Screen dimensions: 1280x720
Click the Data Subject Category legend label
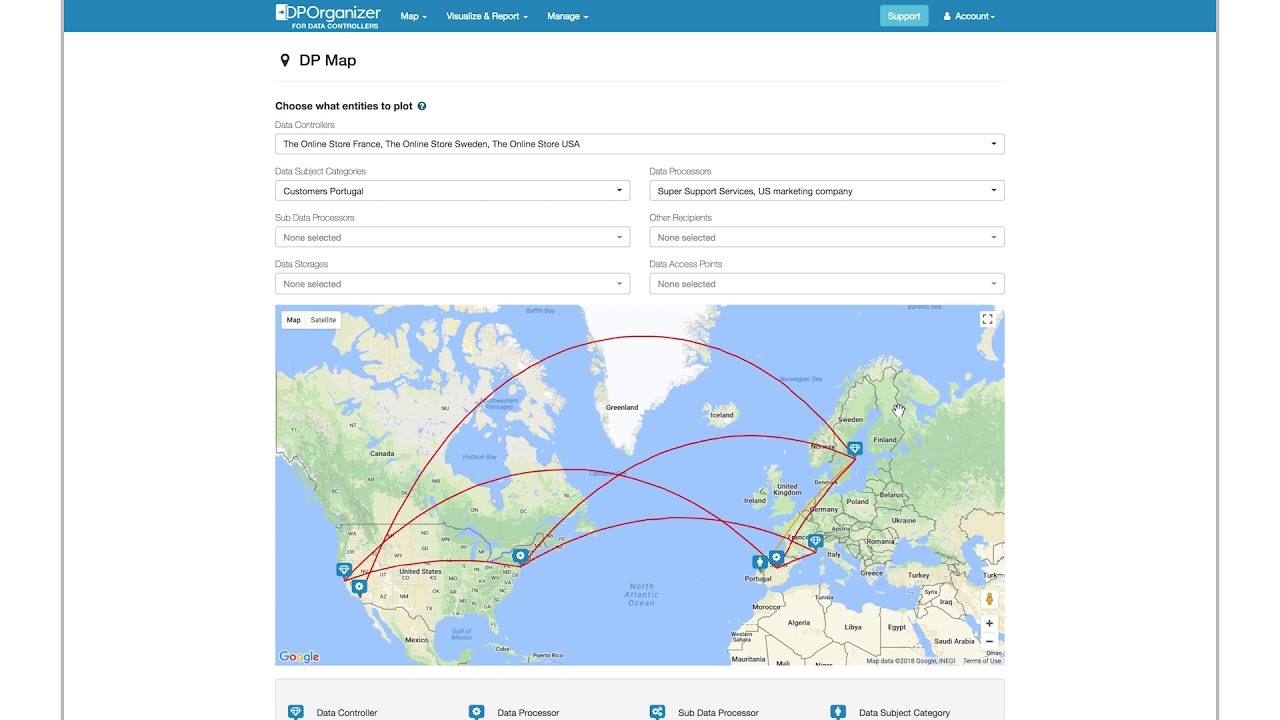[x=904, y=713]
